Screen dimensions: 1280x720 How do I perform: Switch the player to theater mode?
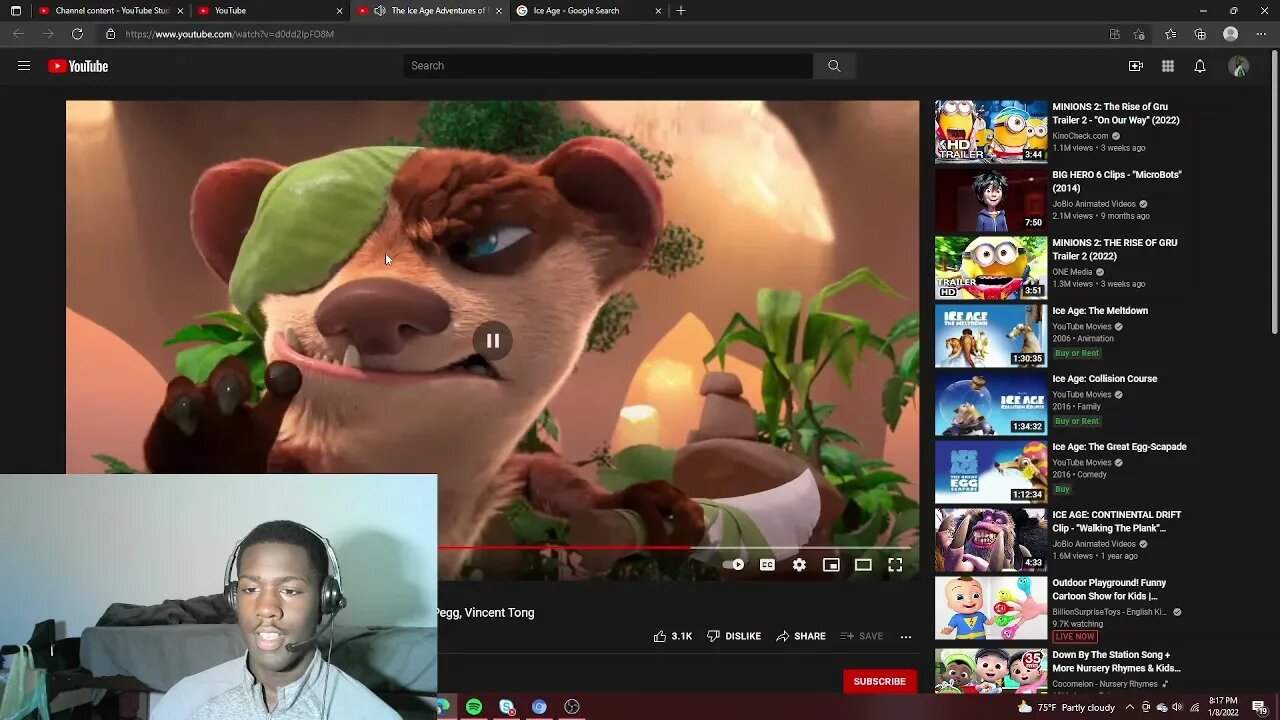[x=863, y=565]
